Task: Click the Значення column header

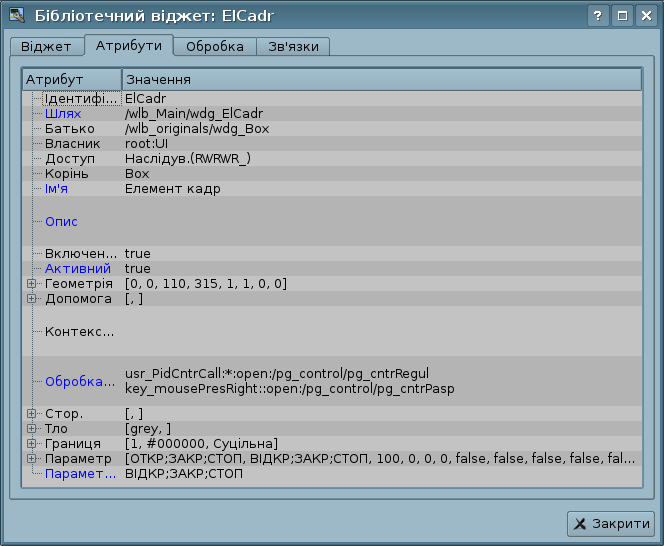Action: (x=380, y=79)
